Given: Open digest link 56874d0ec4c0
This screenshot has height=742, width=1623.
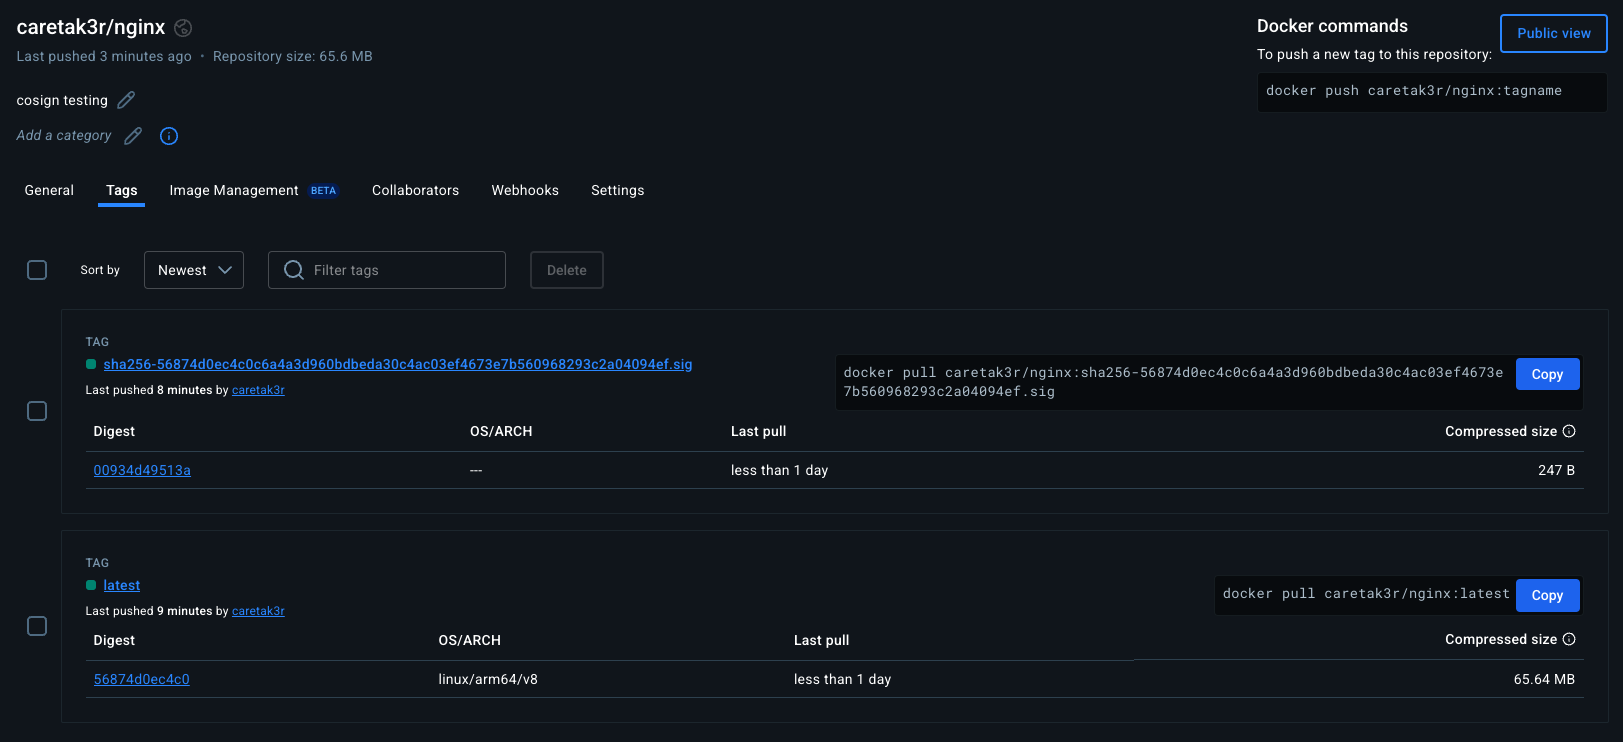Looking at the screenshot, I should [x=141, y=679].
